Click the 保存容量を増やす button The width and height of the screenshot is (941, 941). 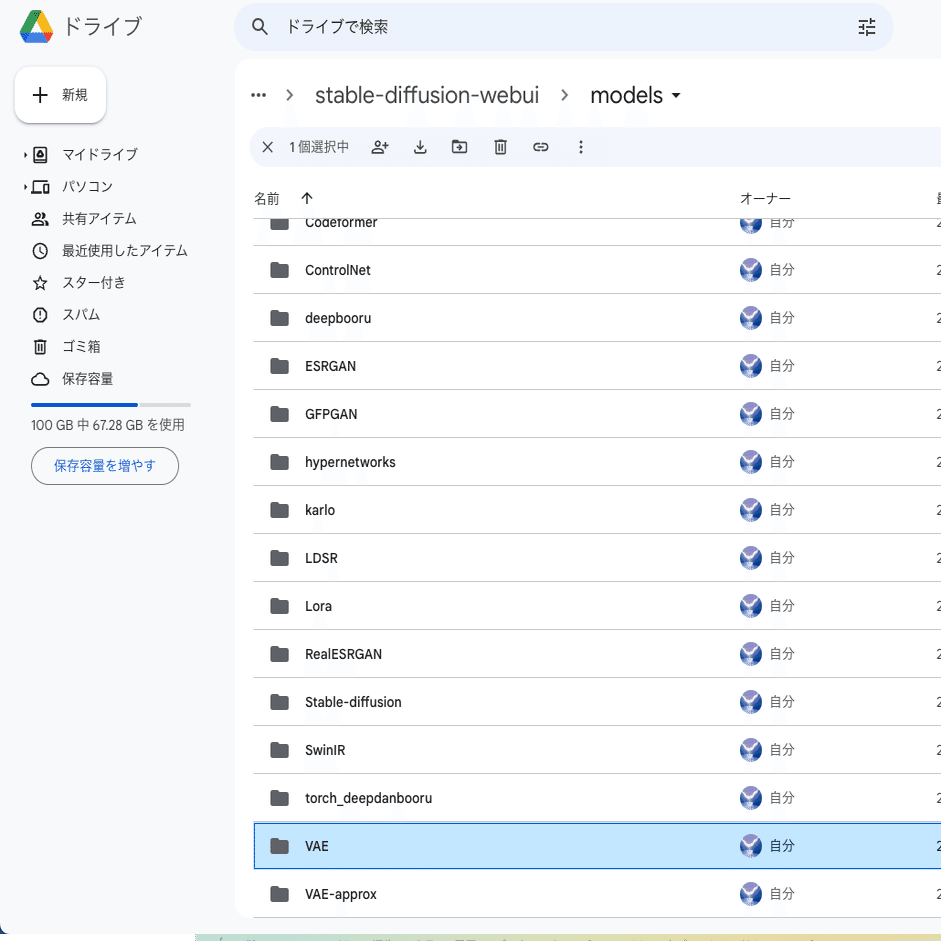pyautogui.click(x=105, y=466)
